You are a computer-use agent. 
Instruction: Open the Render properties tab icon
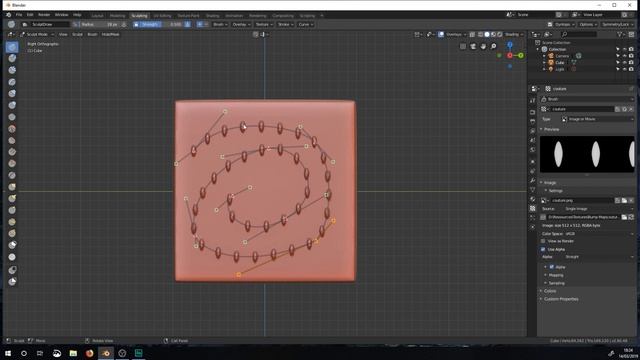point(533,112)
